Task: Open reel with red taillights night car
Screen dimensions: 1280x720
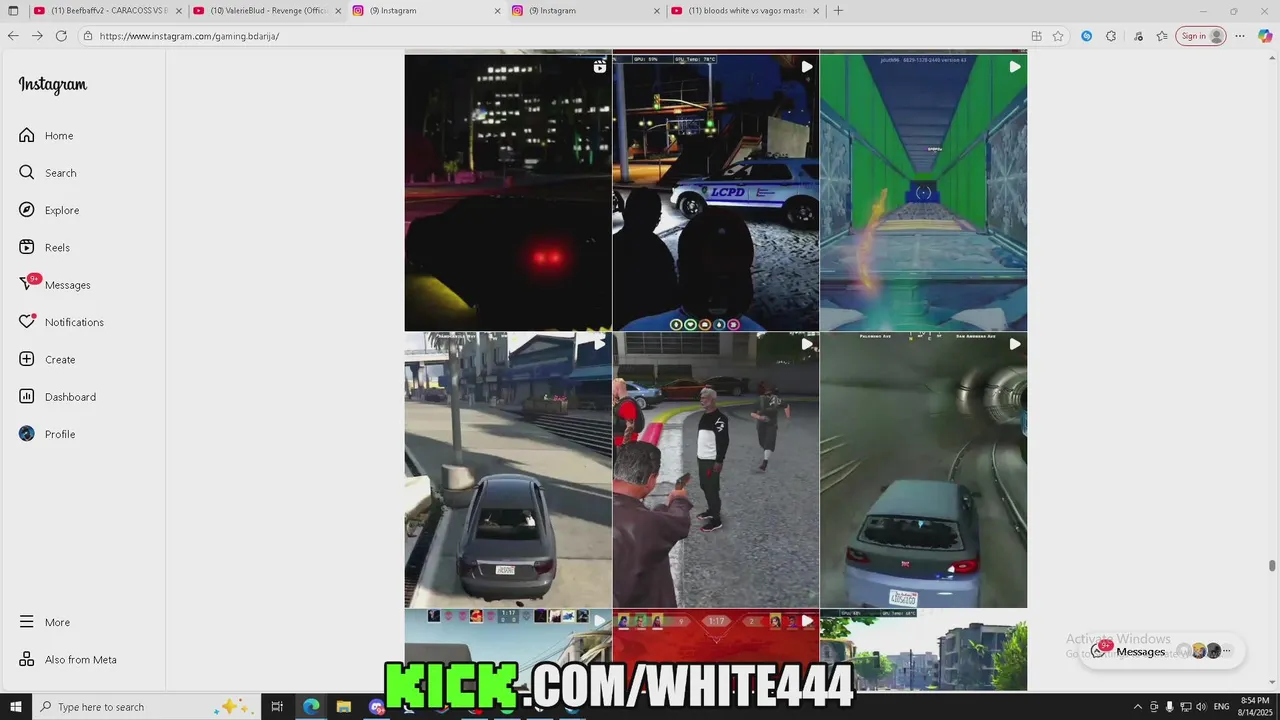Action: (508, 192)
